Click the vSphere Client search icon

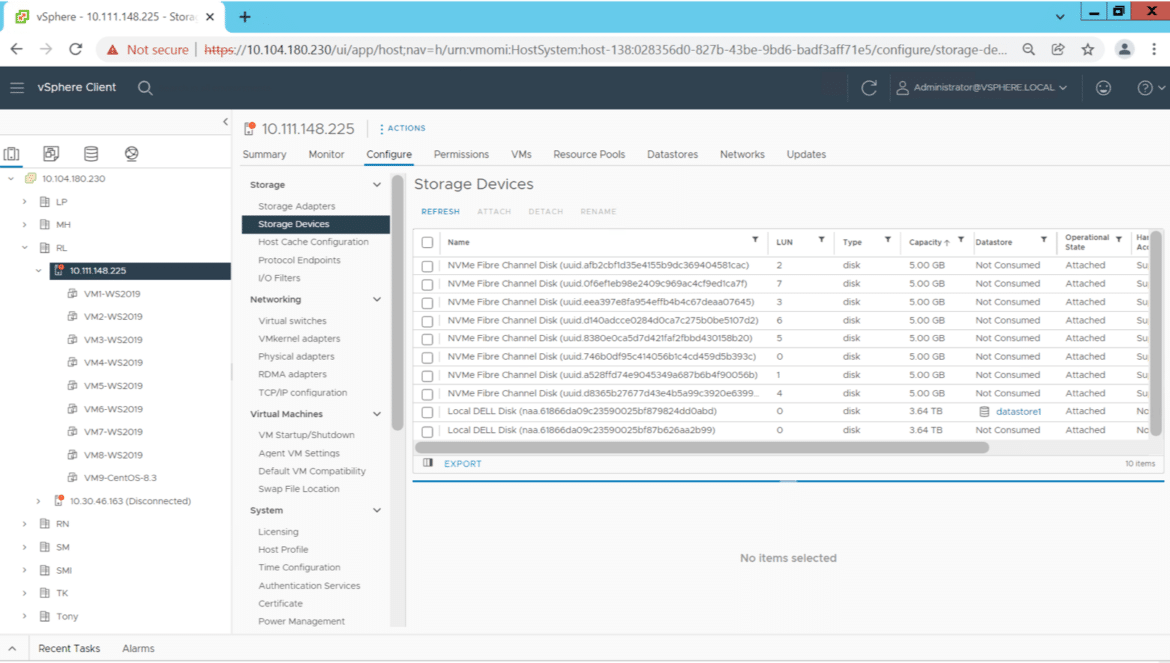point(146,88)
